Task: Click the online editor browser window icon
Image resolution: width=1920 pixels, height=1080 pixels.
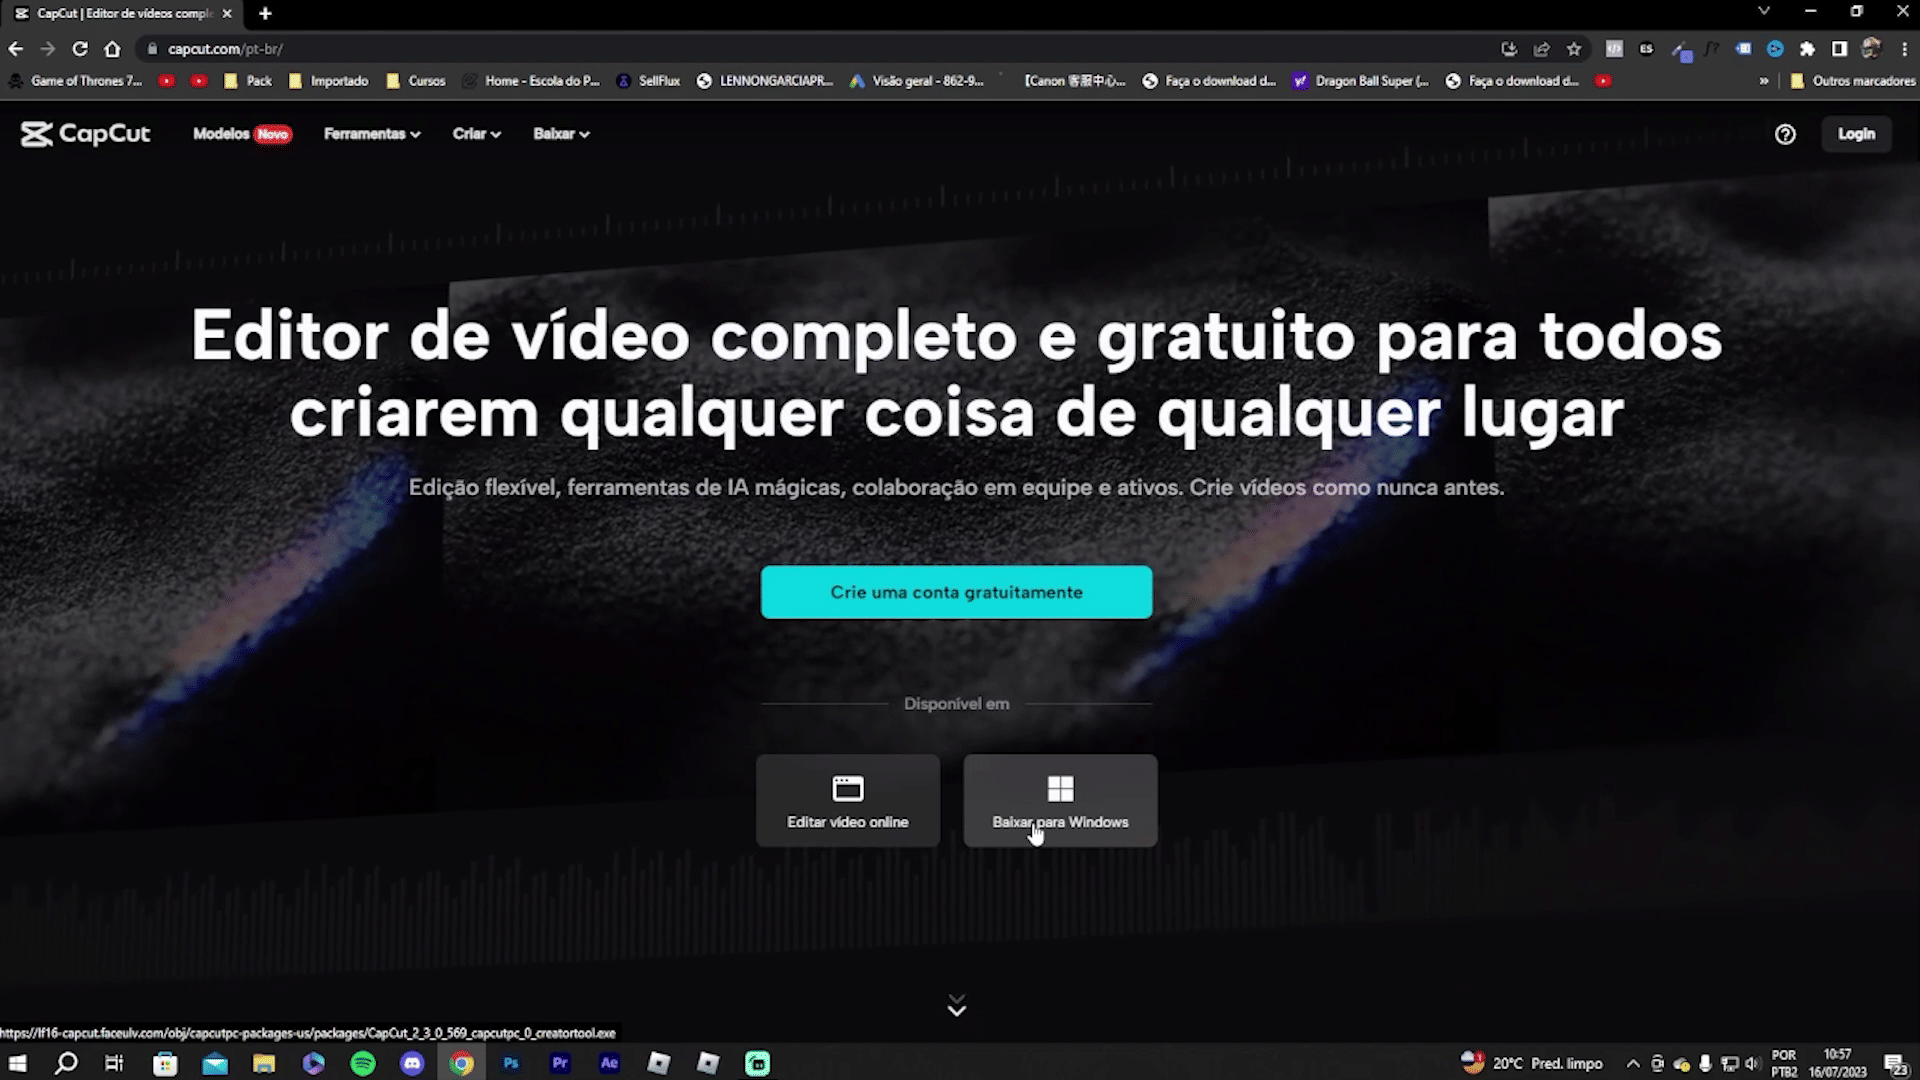Action: point(847,789)
